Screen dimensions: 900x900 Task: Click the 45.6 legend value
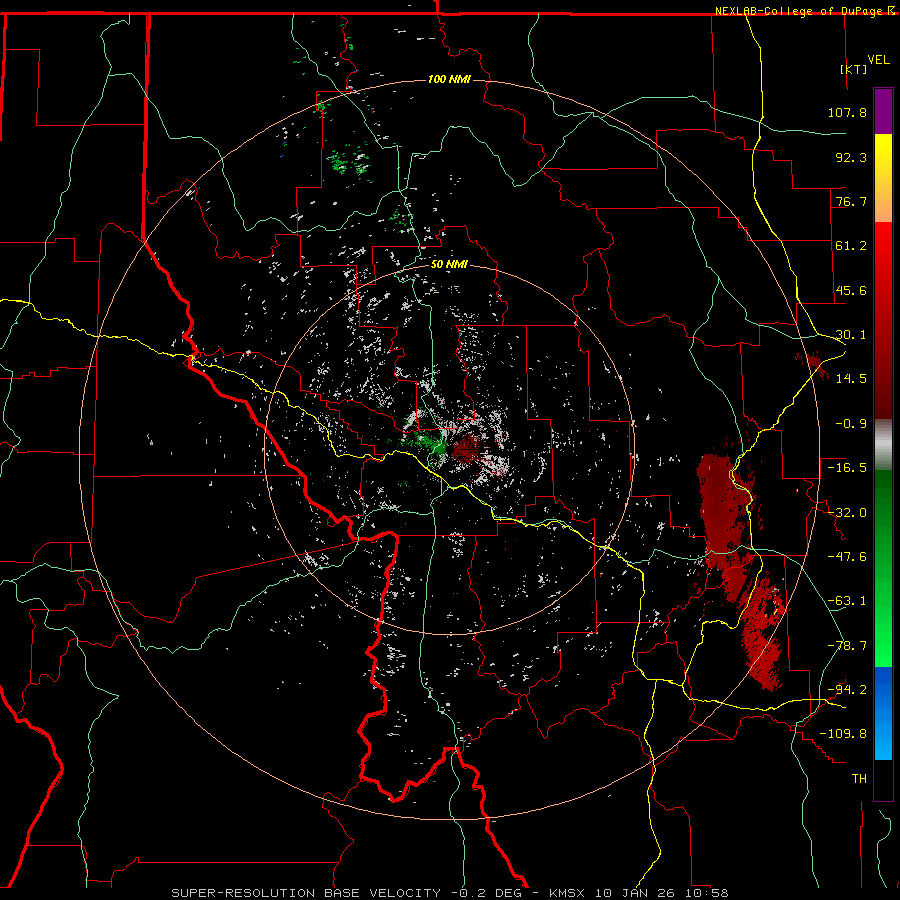851,290
